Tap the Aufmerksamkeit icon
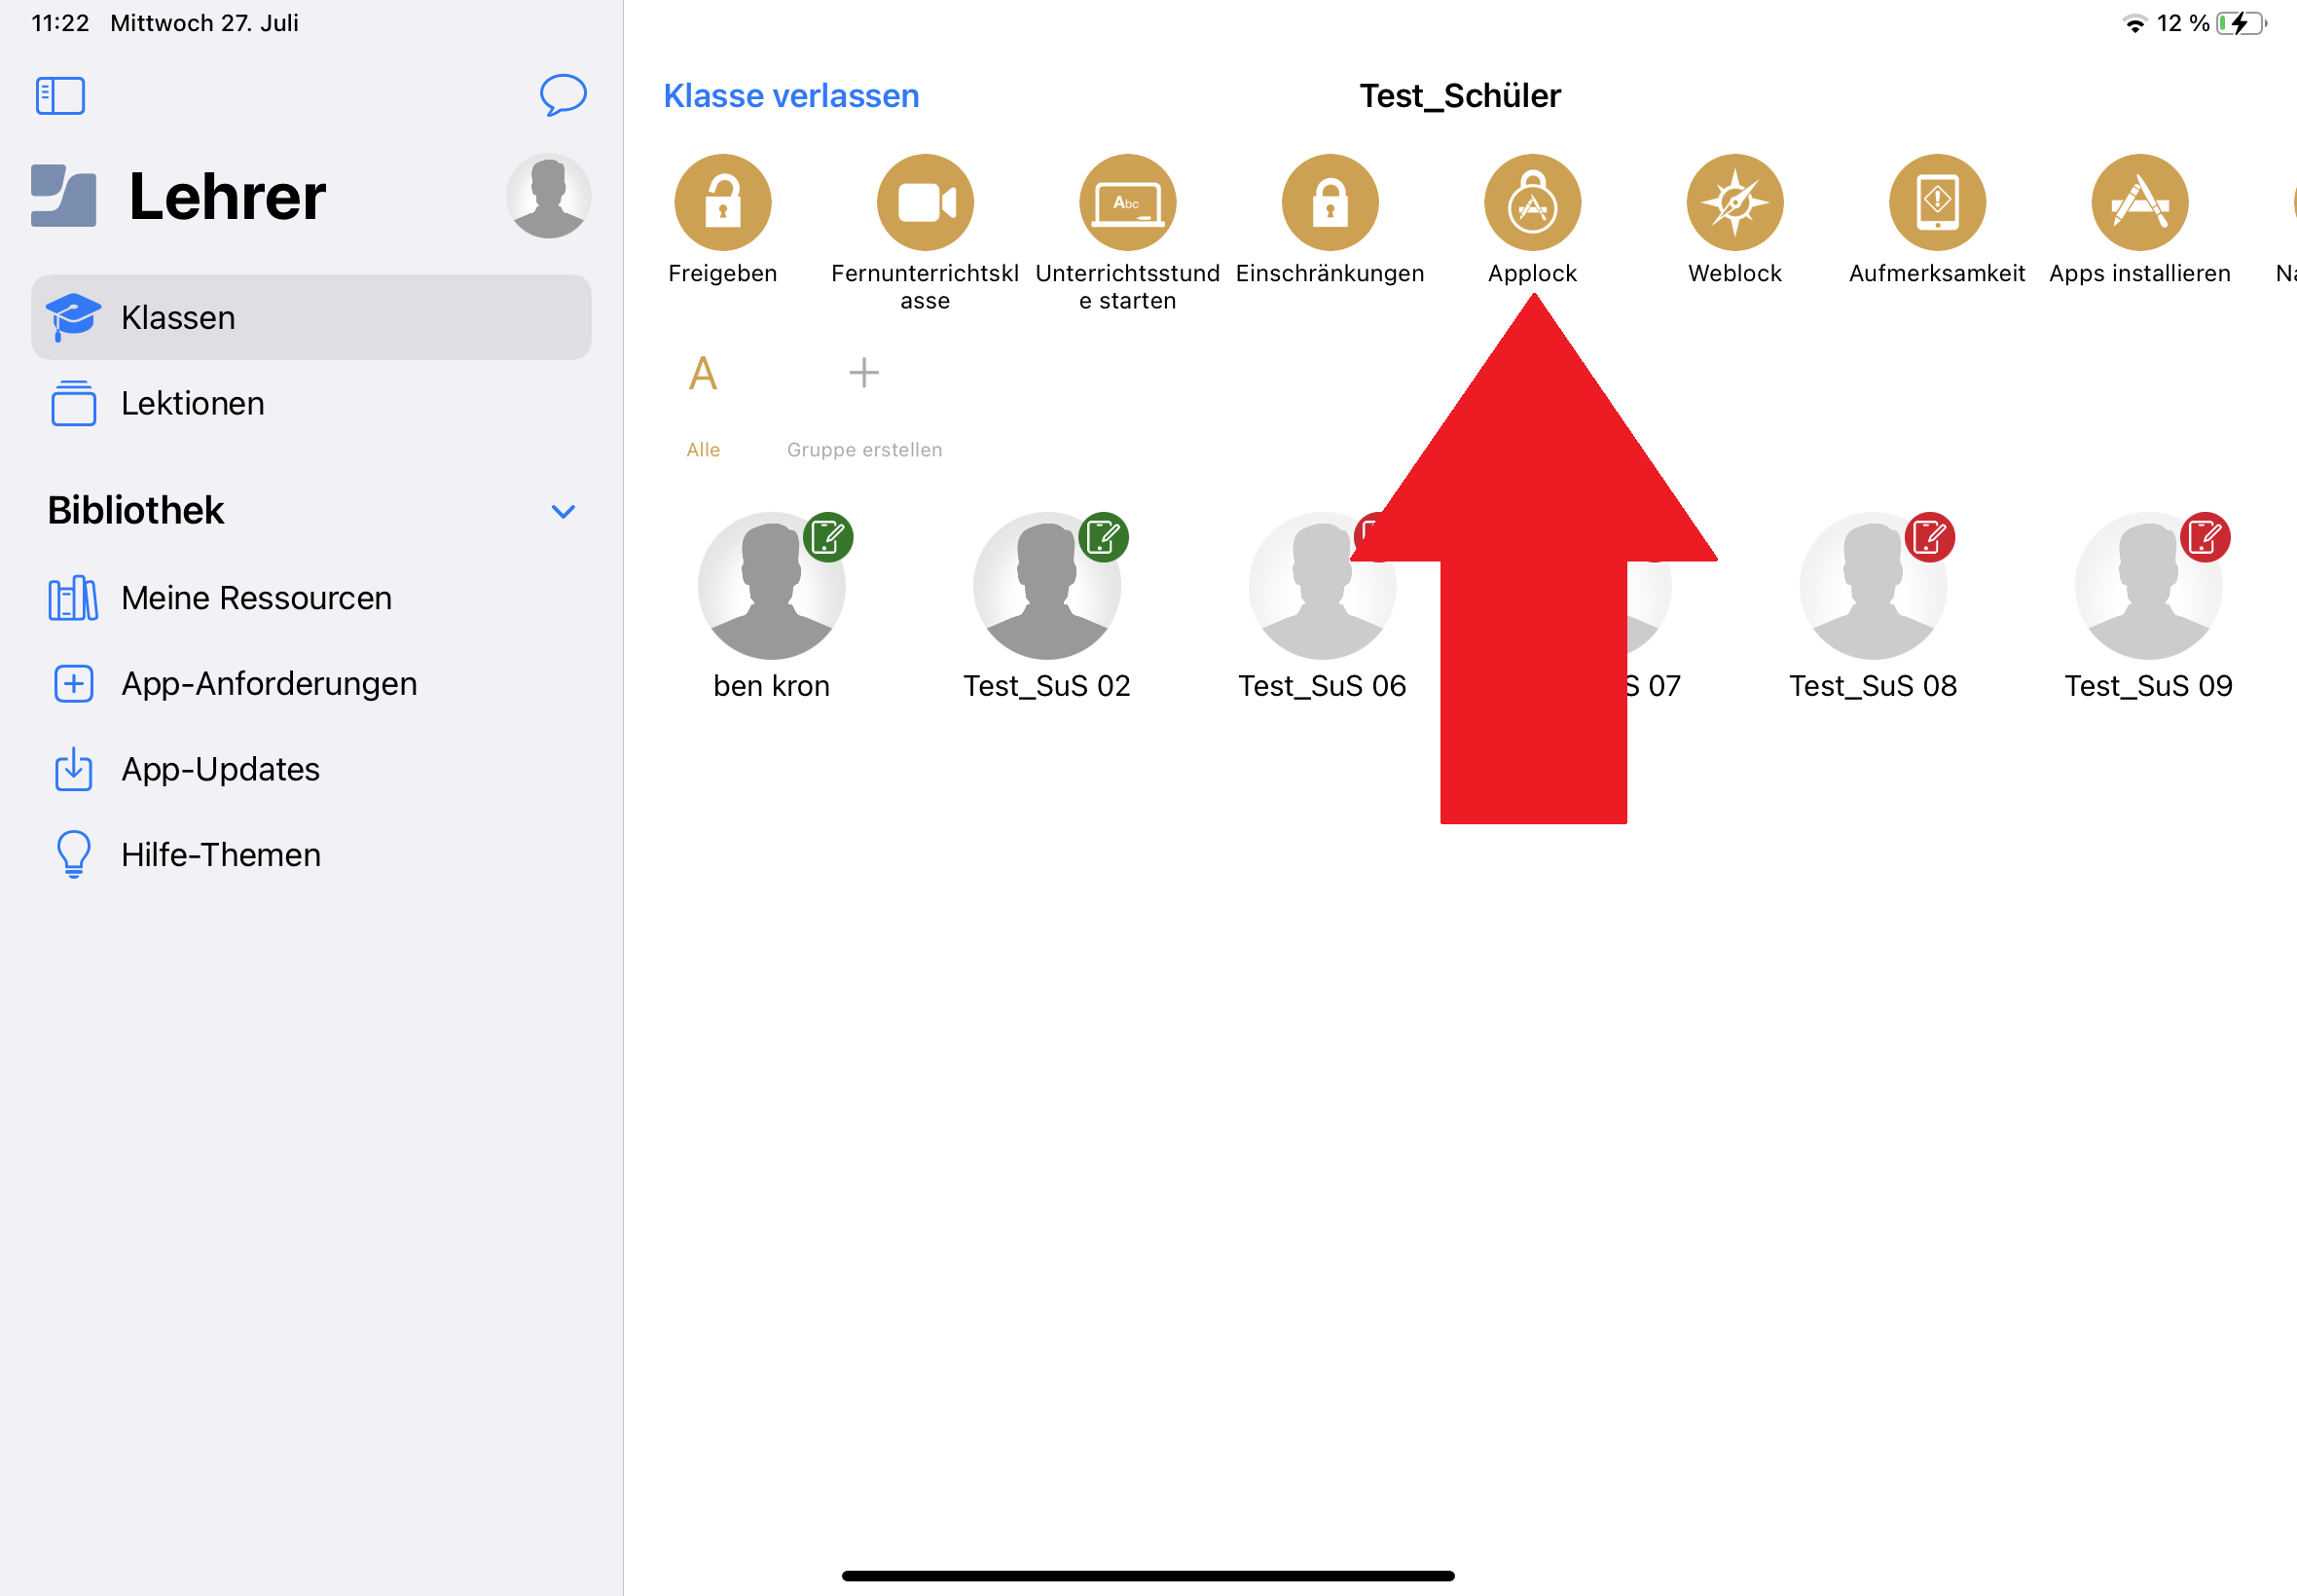Image resolution: width=2297 pixels, height=1596 pixels. [x=1937, y=202]
